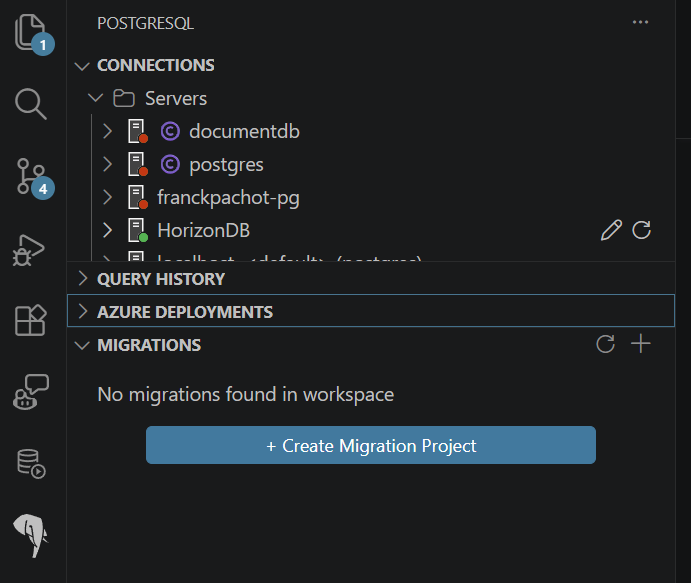This screenshot has height=583, width=691.
Task: Select the franckpachot-pg connection label
Action: [x=228, y=198]
